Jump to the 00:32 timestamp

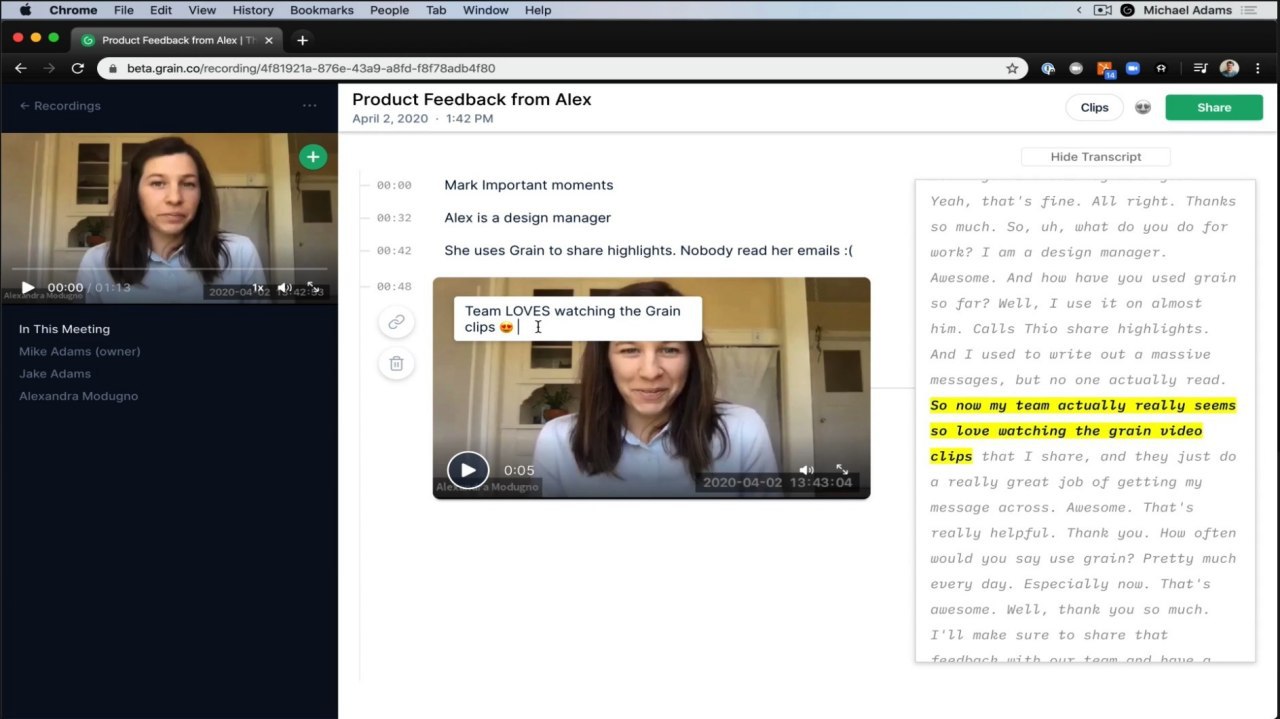pos(394,218)
